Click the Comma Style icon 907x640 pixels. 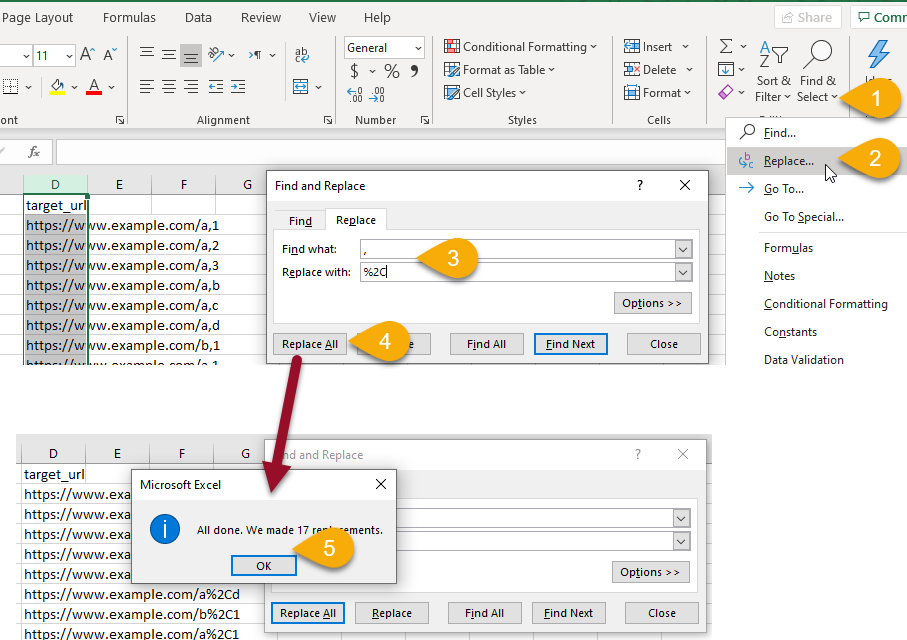416,71
